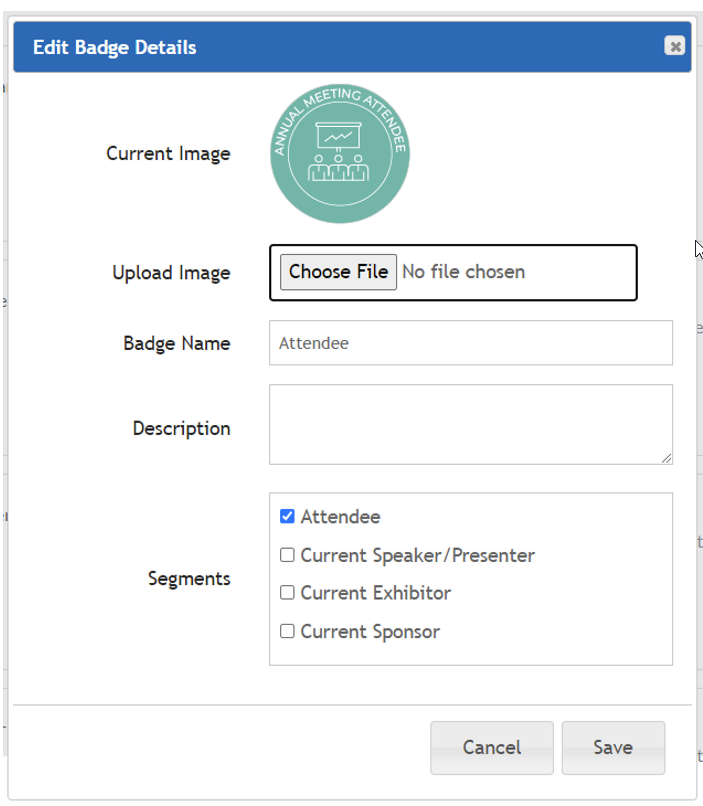Save the badge details
The height and width of the screenshot is (806, 703).
coord(612,747)
